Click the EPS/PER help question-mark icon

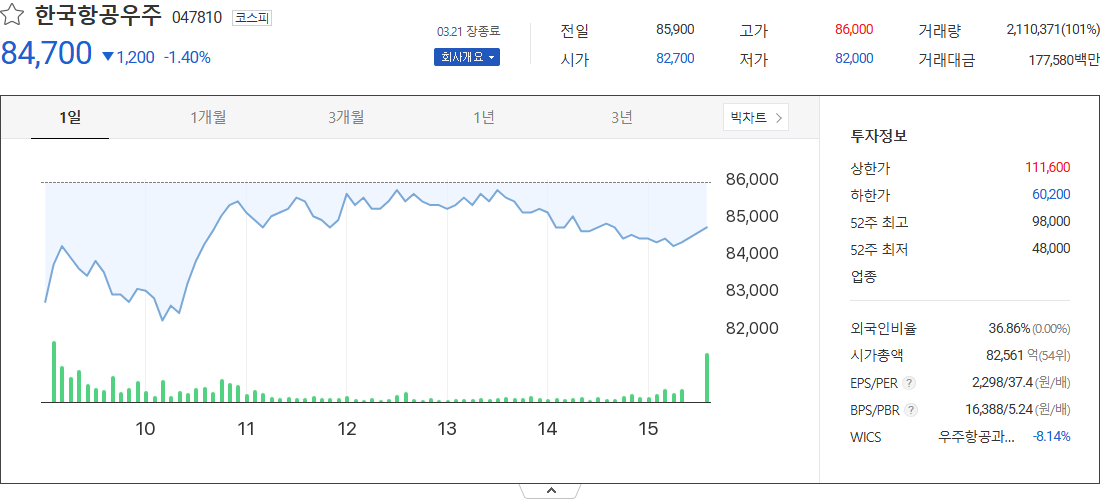pos(909,382)
